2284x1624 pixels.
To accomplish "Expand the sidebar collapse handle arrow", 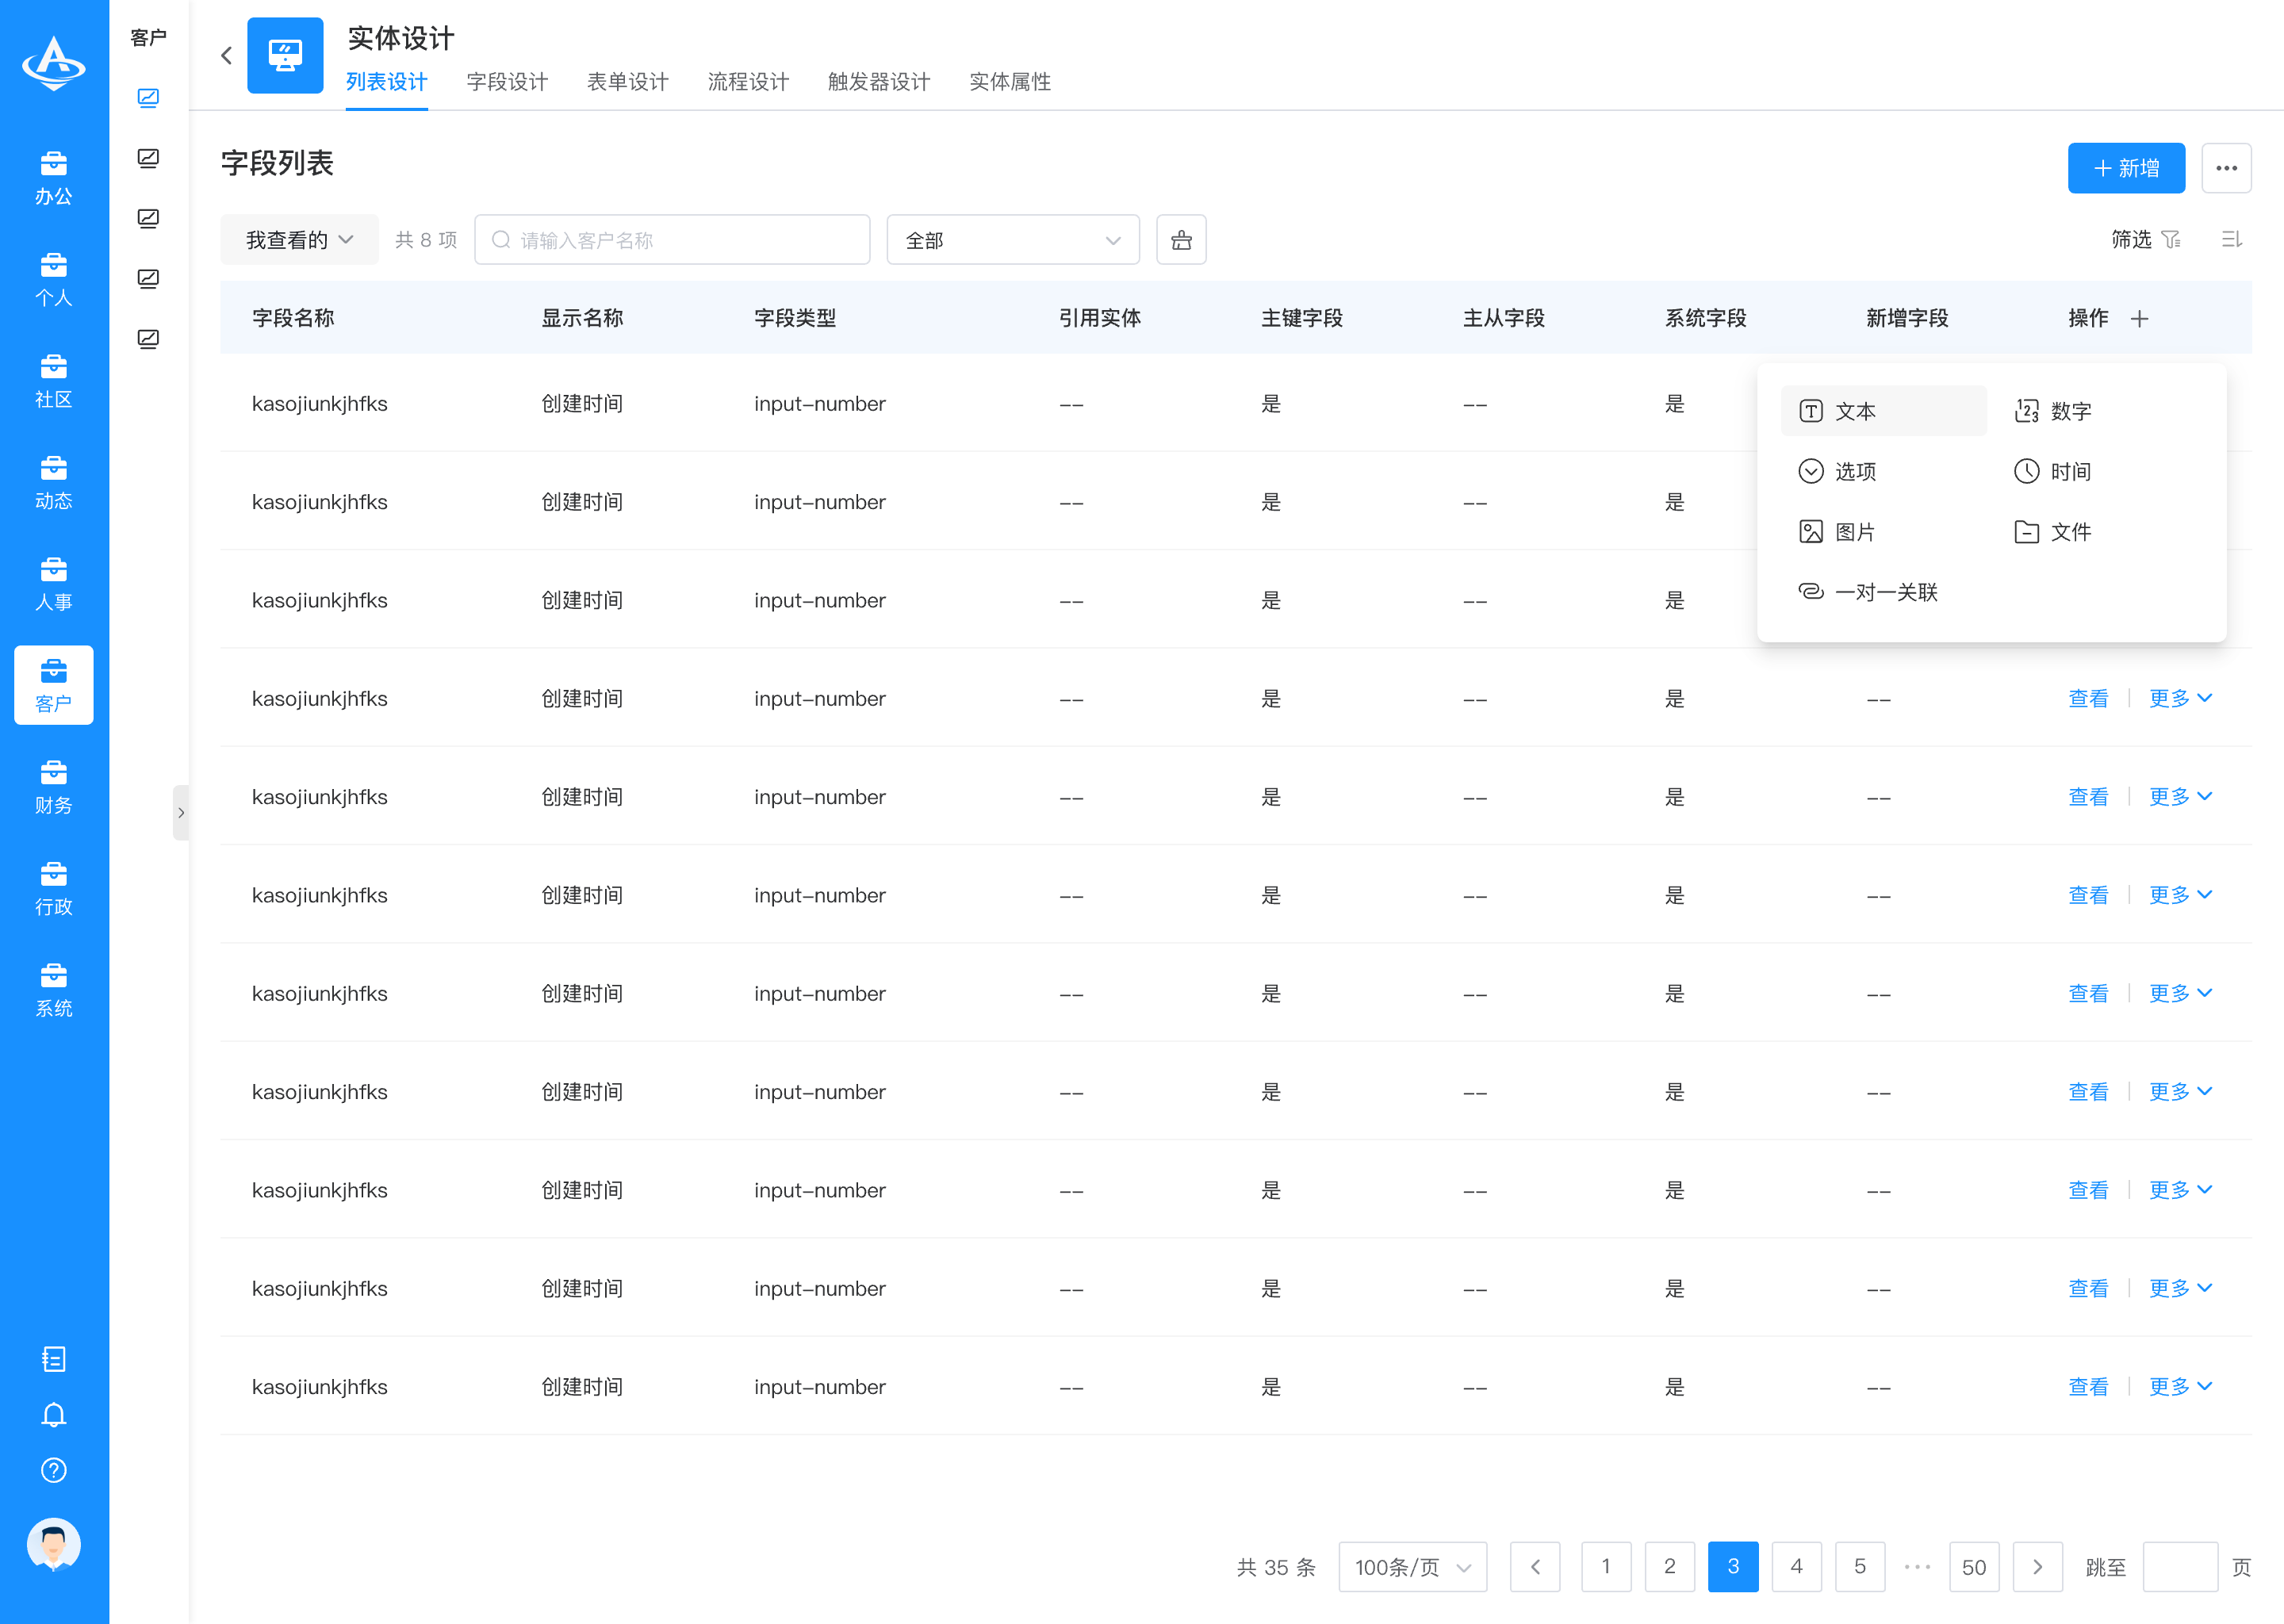I will 181,813.
